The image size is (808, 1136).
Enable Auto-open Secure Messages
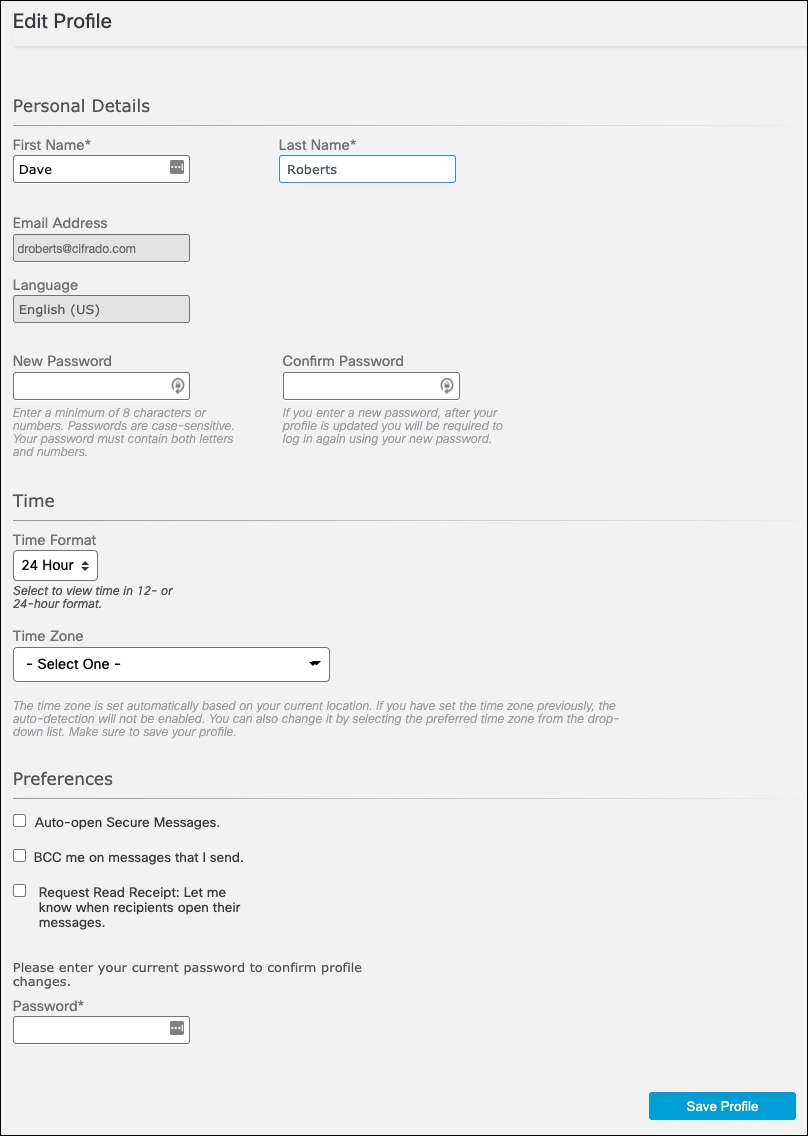(x=19, y=820)
